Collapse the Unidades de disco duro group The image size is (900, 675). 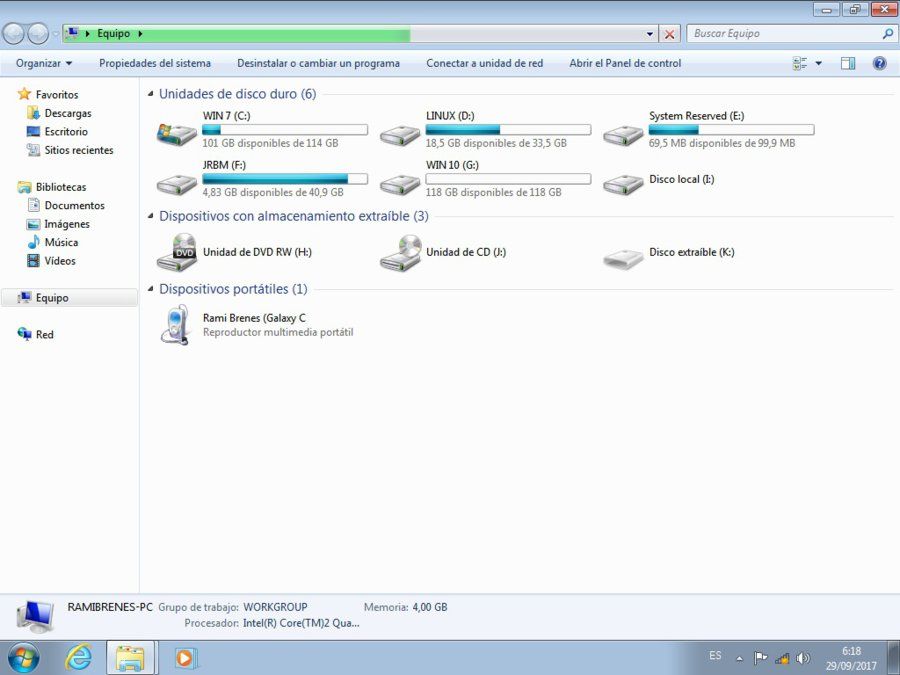click(x=150, y=94)
